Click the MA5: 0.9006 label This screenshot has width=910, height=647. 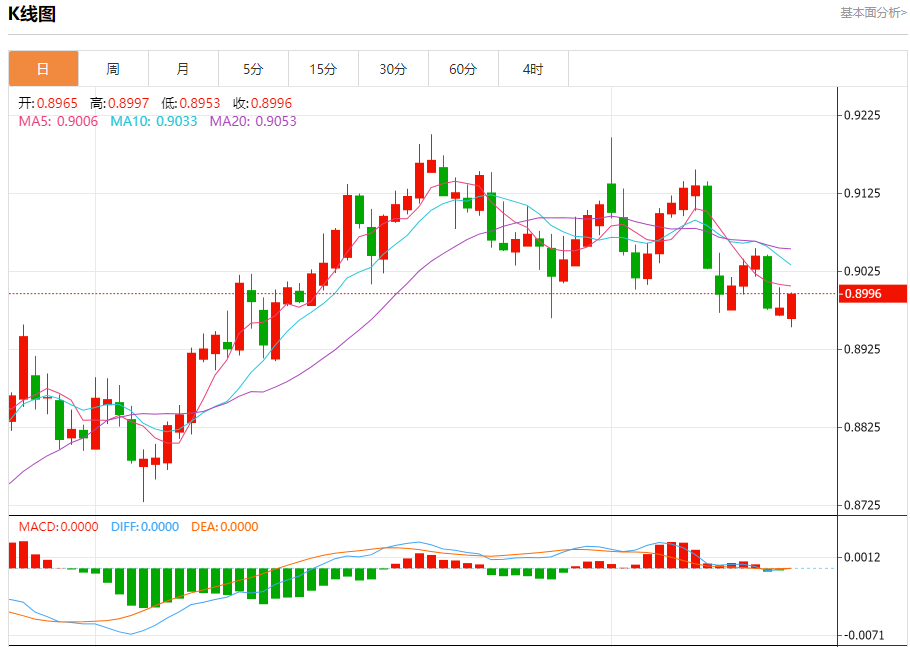click(x=59, y=121)
